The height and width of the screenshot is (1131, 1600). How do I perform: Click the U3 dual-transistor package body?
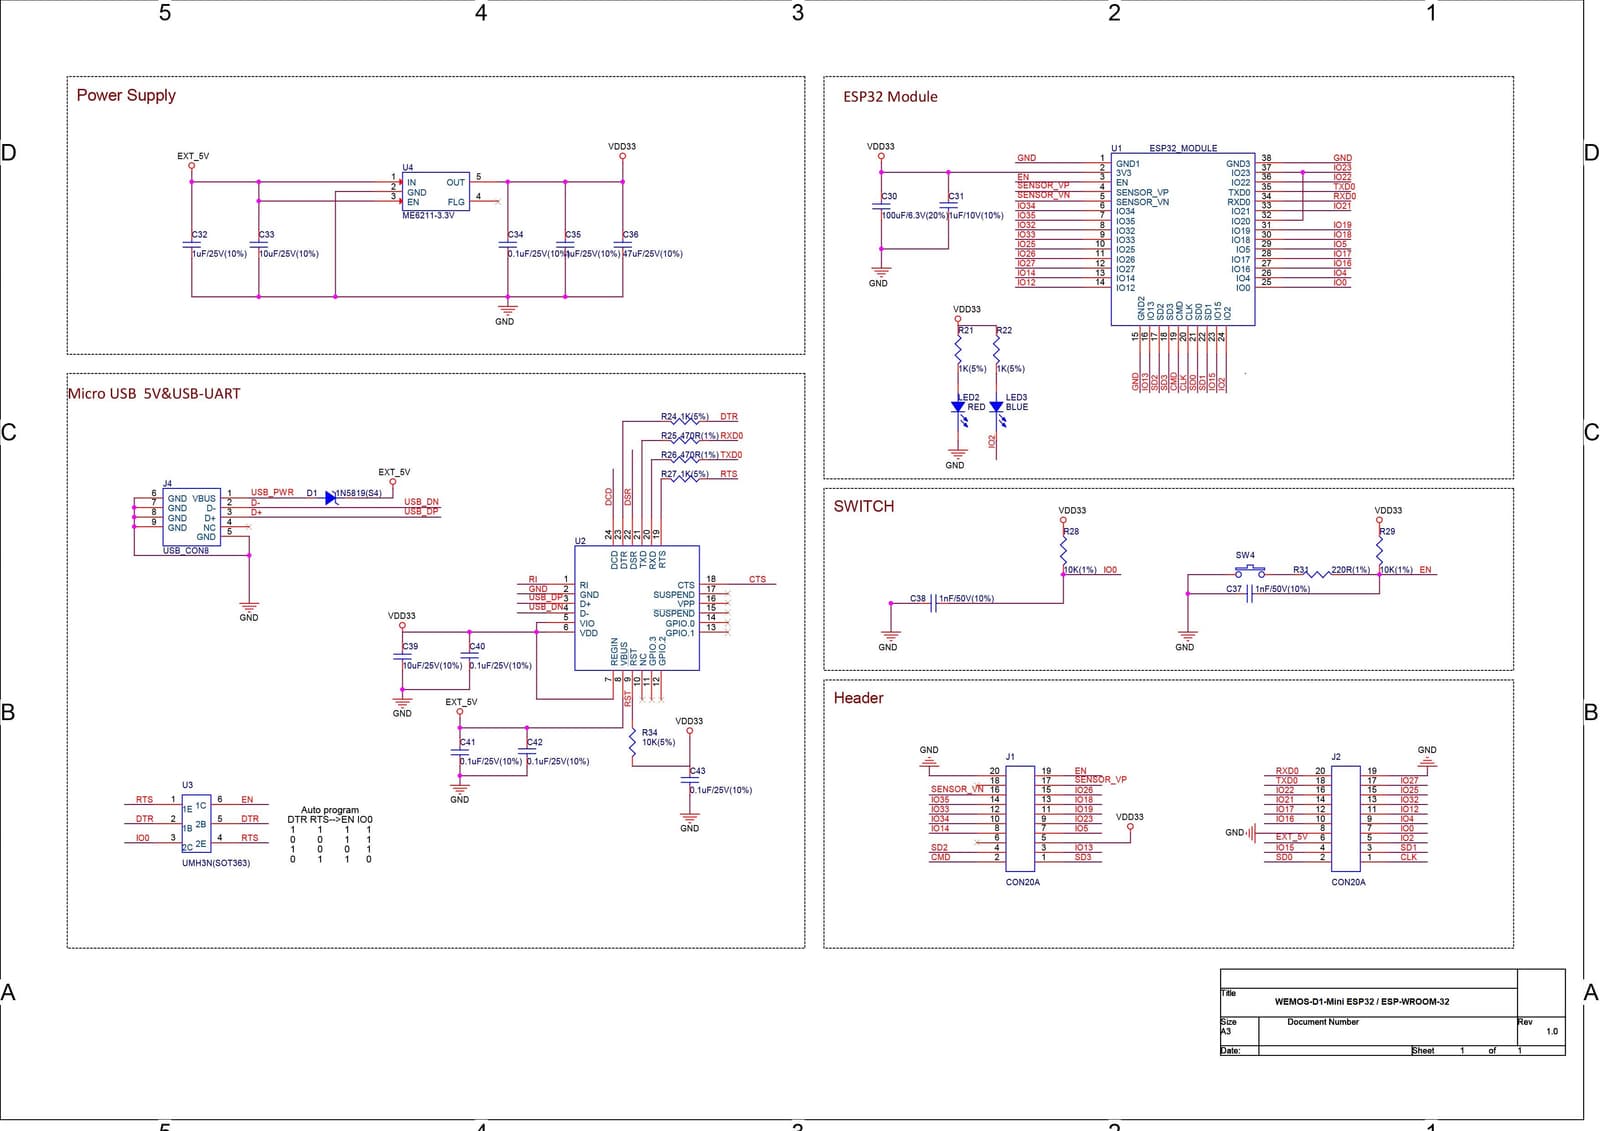click(196, 824)
